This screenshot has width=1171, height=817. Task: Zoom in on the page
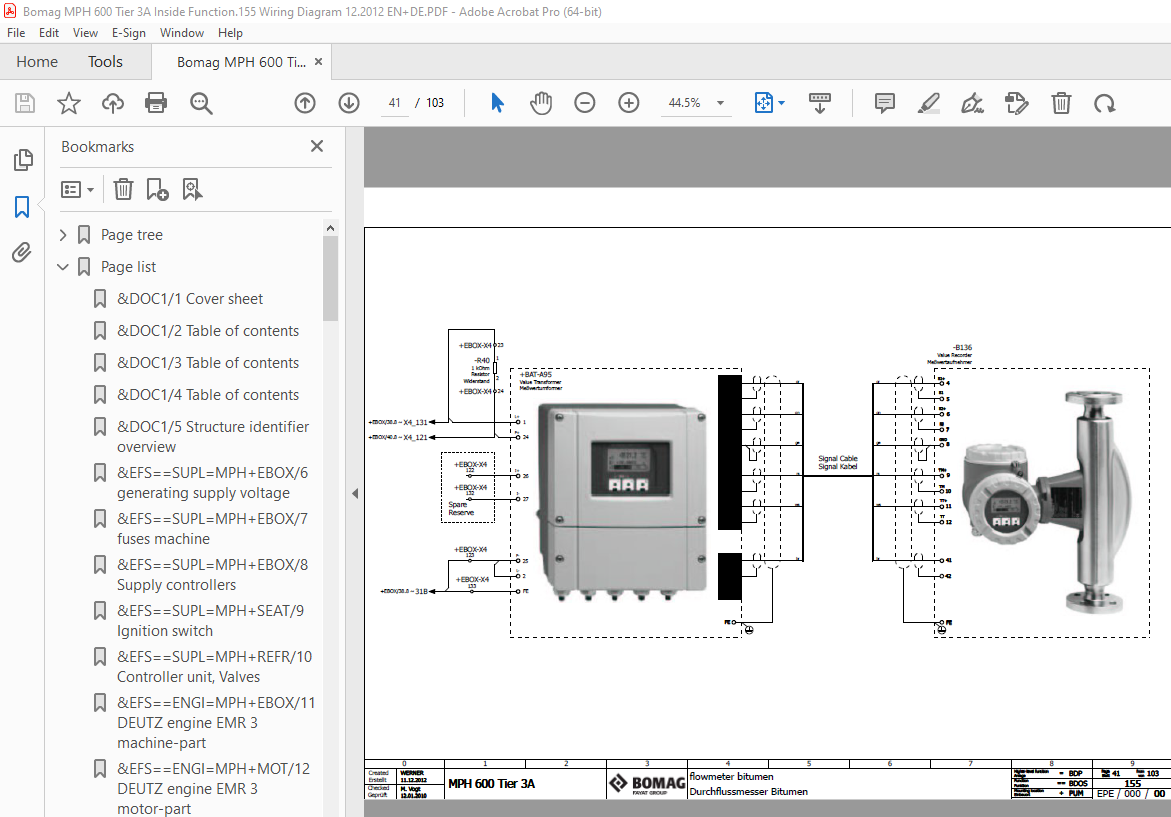click(629, 103)
